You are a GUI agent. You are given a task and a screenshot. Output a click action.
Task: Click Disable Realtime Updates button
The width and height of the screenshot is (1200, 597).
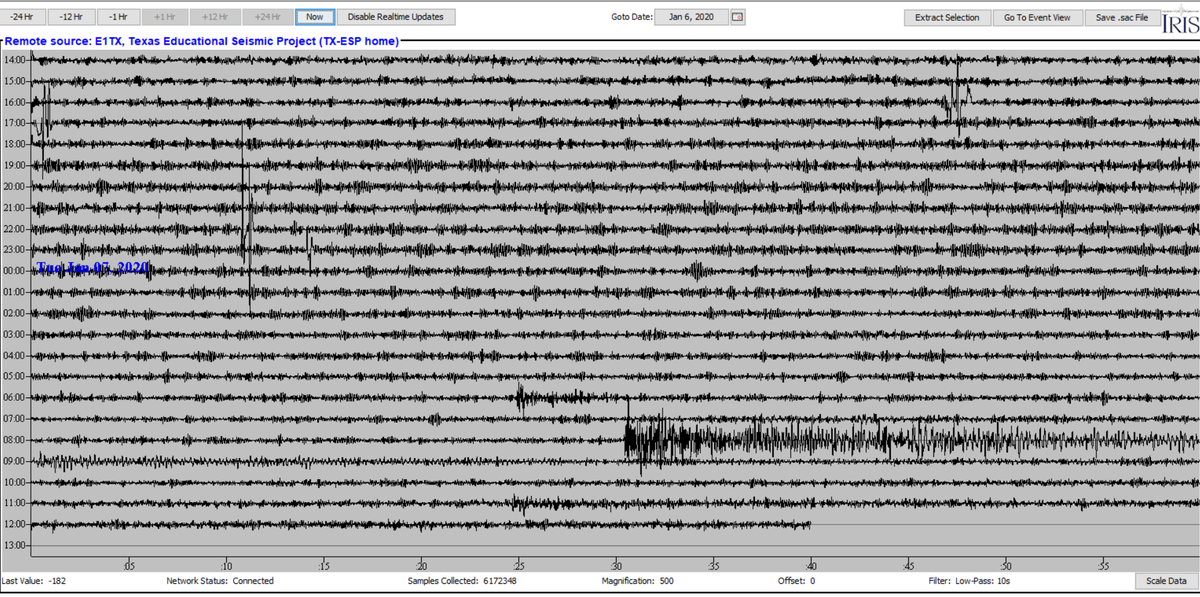click(396, 17)
